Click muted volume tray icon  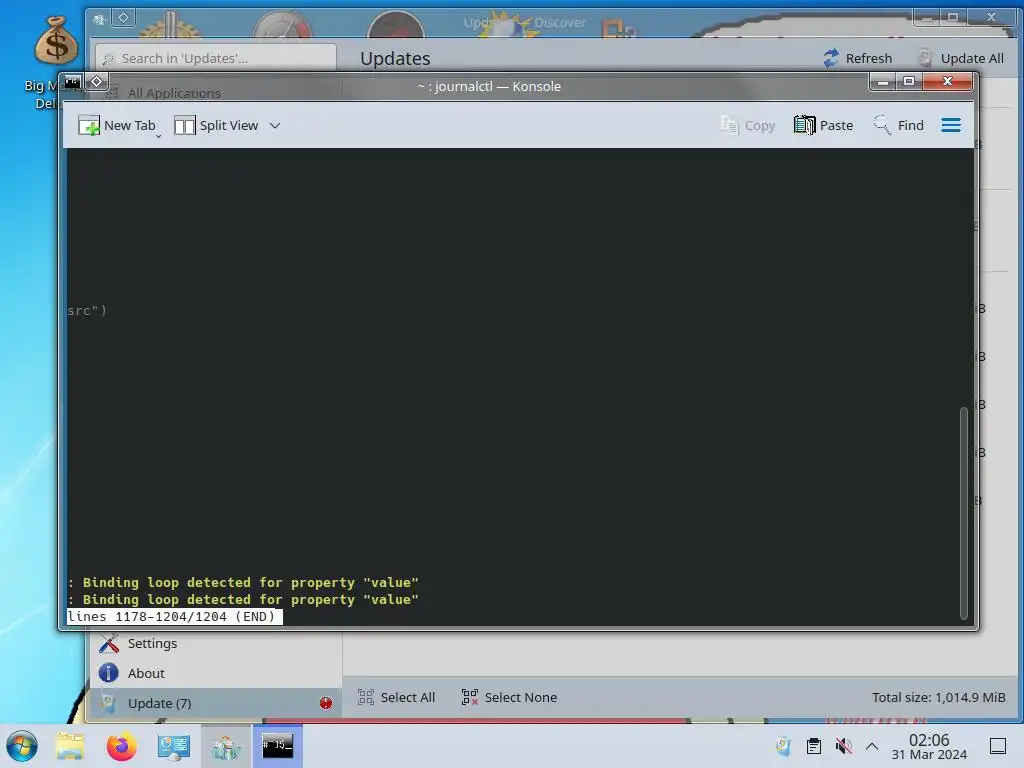point(843,746)
